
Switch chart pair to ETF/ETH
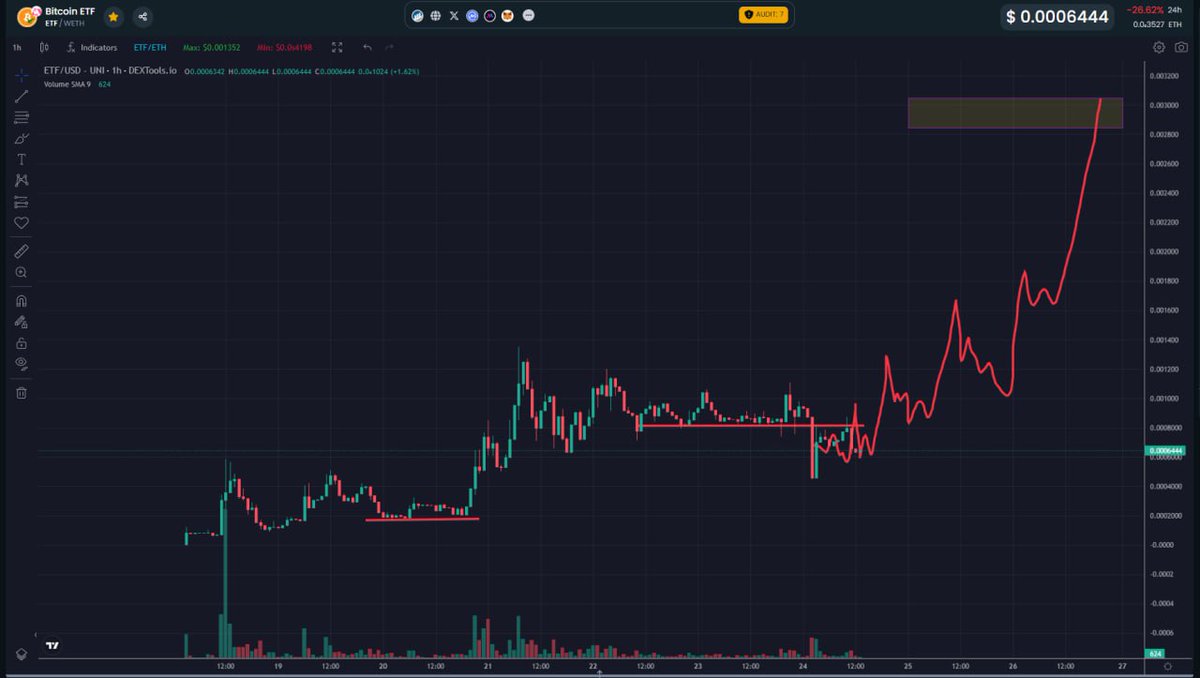148,47
